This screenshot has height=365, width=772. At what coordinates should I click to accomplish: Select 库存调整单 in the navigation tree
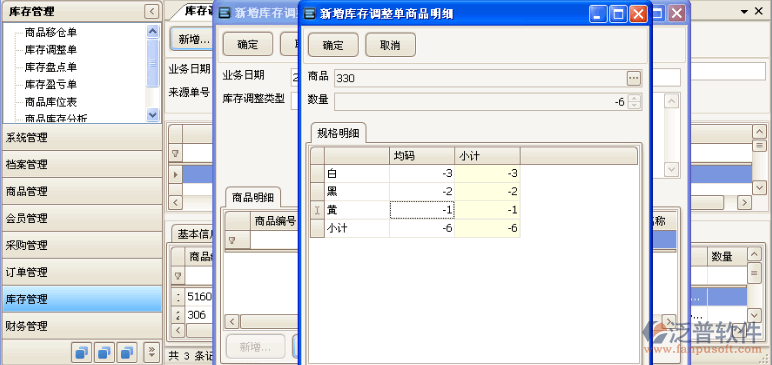pyautogui.click(x=51, y=50)
